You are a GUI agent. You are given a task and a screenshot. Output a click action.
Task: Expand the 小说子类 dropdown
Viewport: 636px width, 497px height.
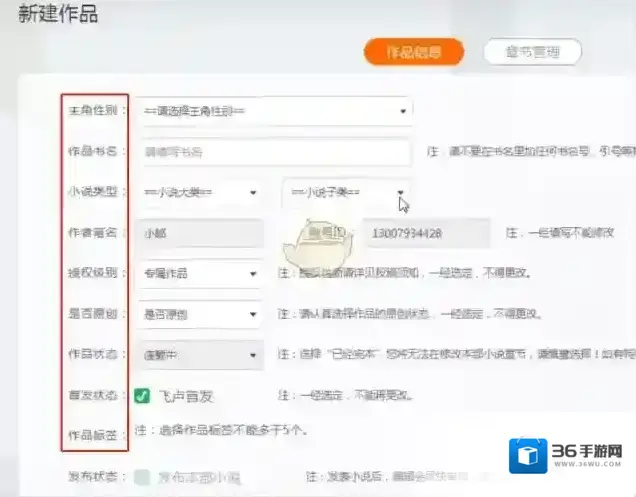coord(347,192)
